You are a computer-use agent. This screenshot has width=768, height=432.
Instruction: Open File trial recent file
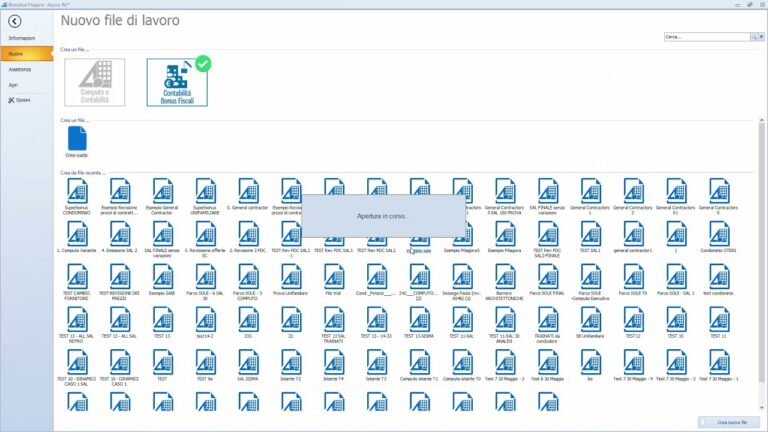pyautogui.click(x=334, y=280)
